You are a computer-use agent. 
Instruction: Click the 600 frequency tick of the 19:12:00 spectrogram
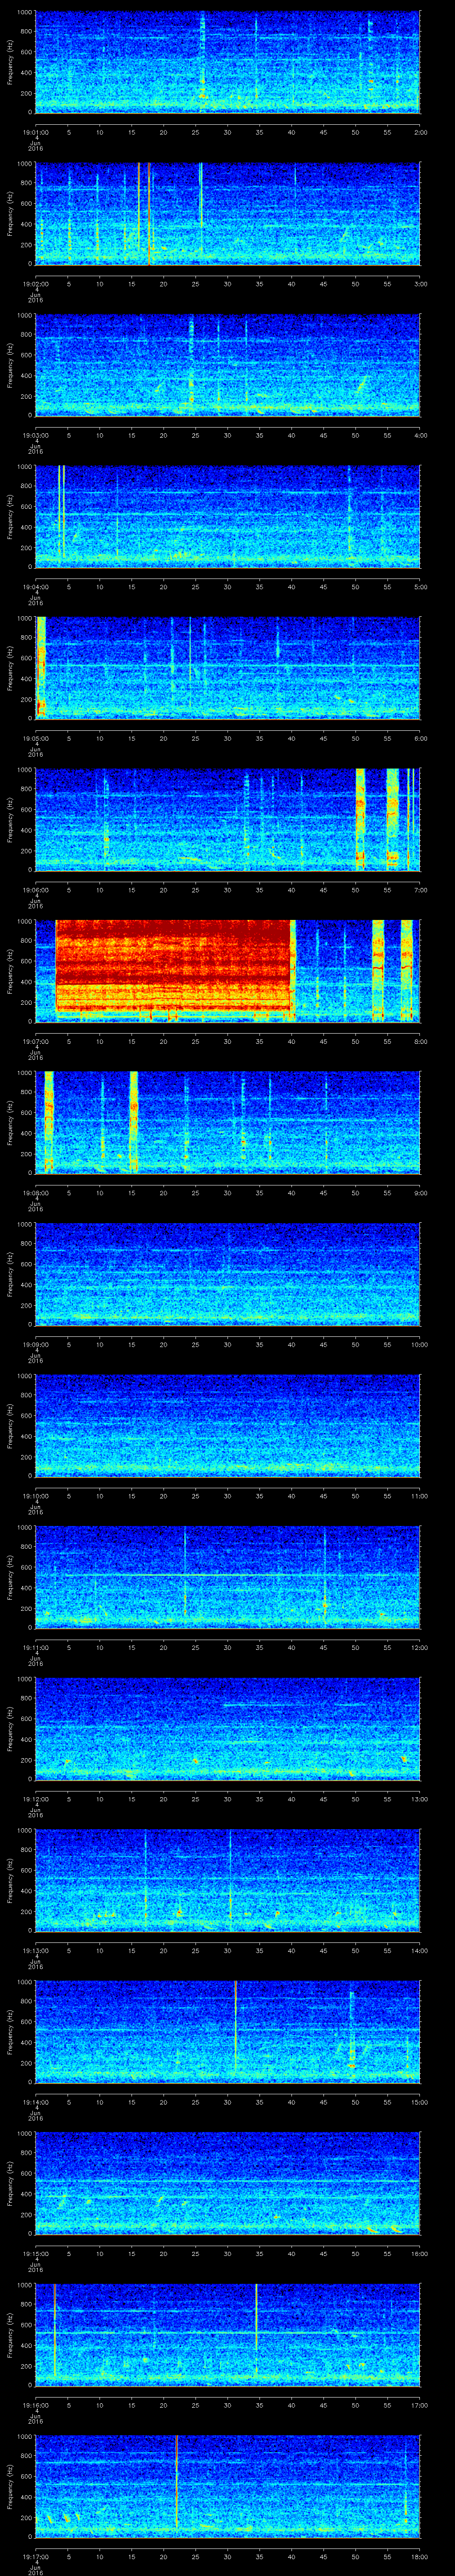(26, 1718)
